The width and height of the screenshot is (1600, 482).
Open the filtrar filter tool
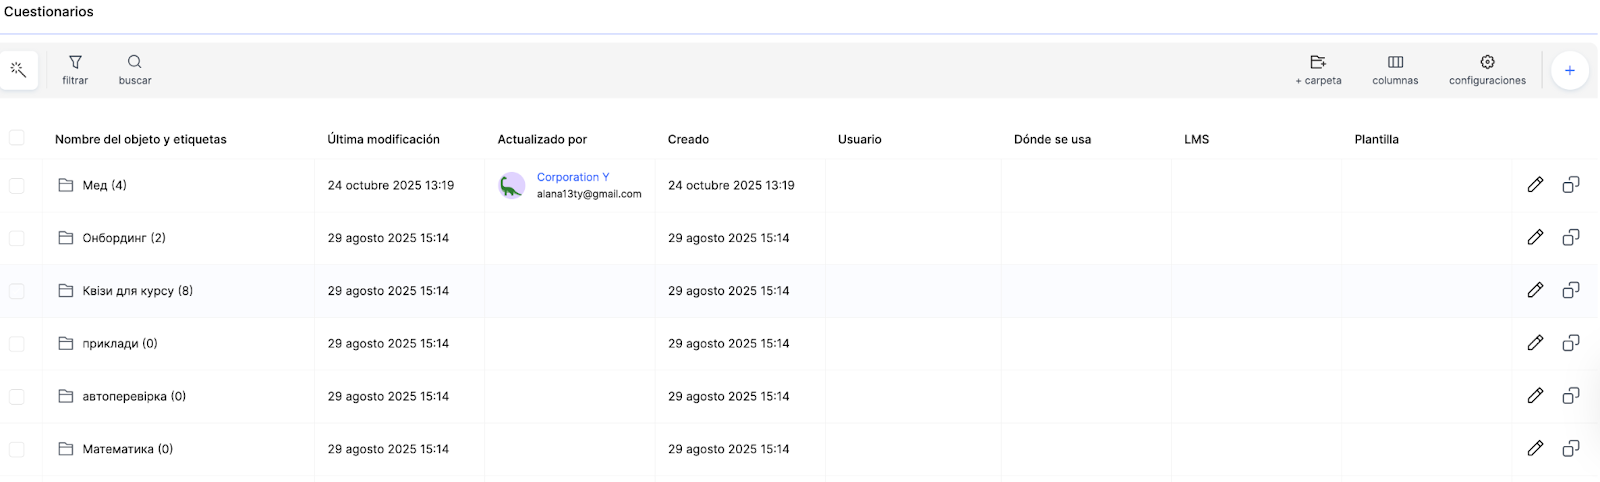click(75, 70)
